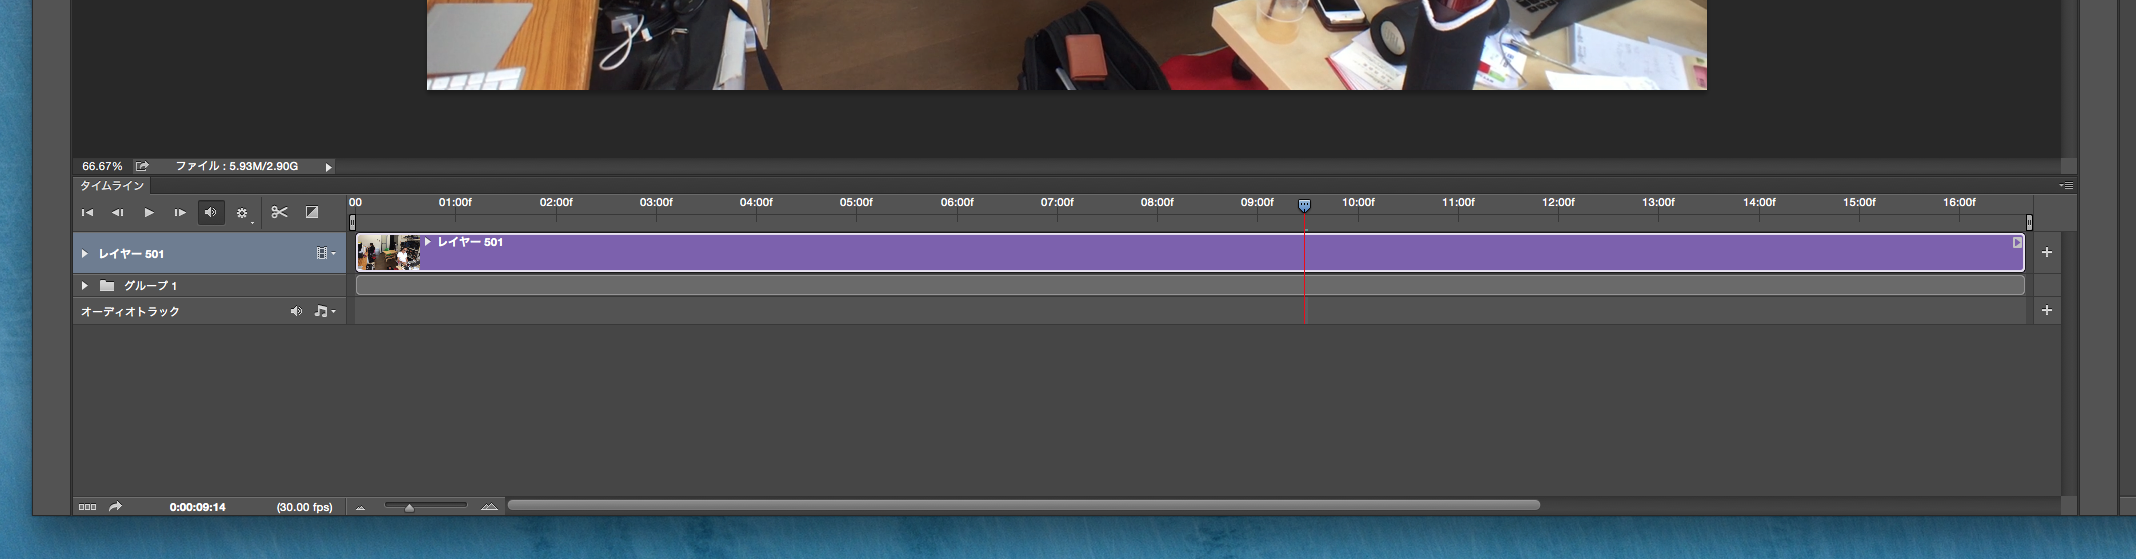This screenshot has width=2136, height=559.
Task: Click the work area end handle
Action: pyautogui.click(x=2029, y=222)
